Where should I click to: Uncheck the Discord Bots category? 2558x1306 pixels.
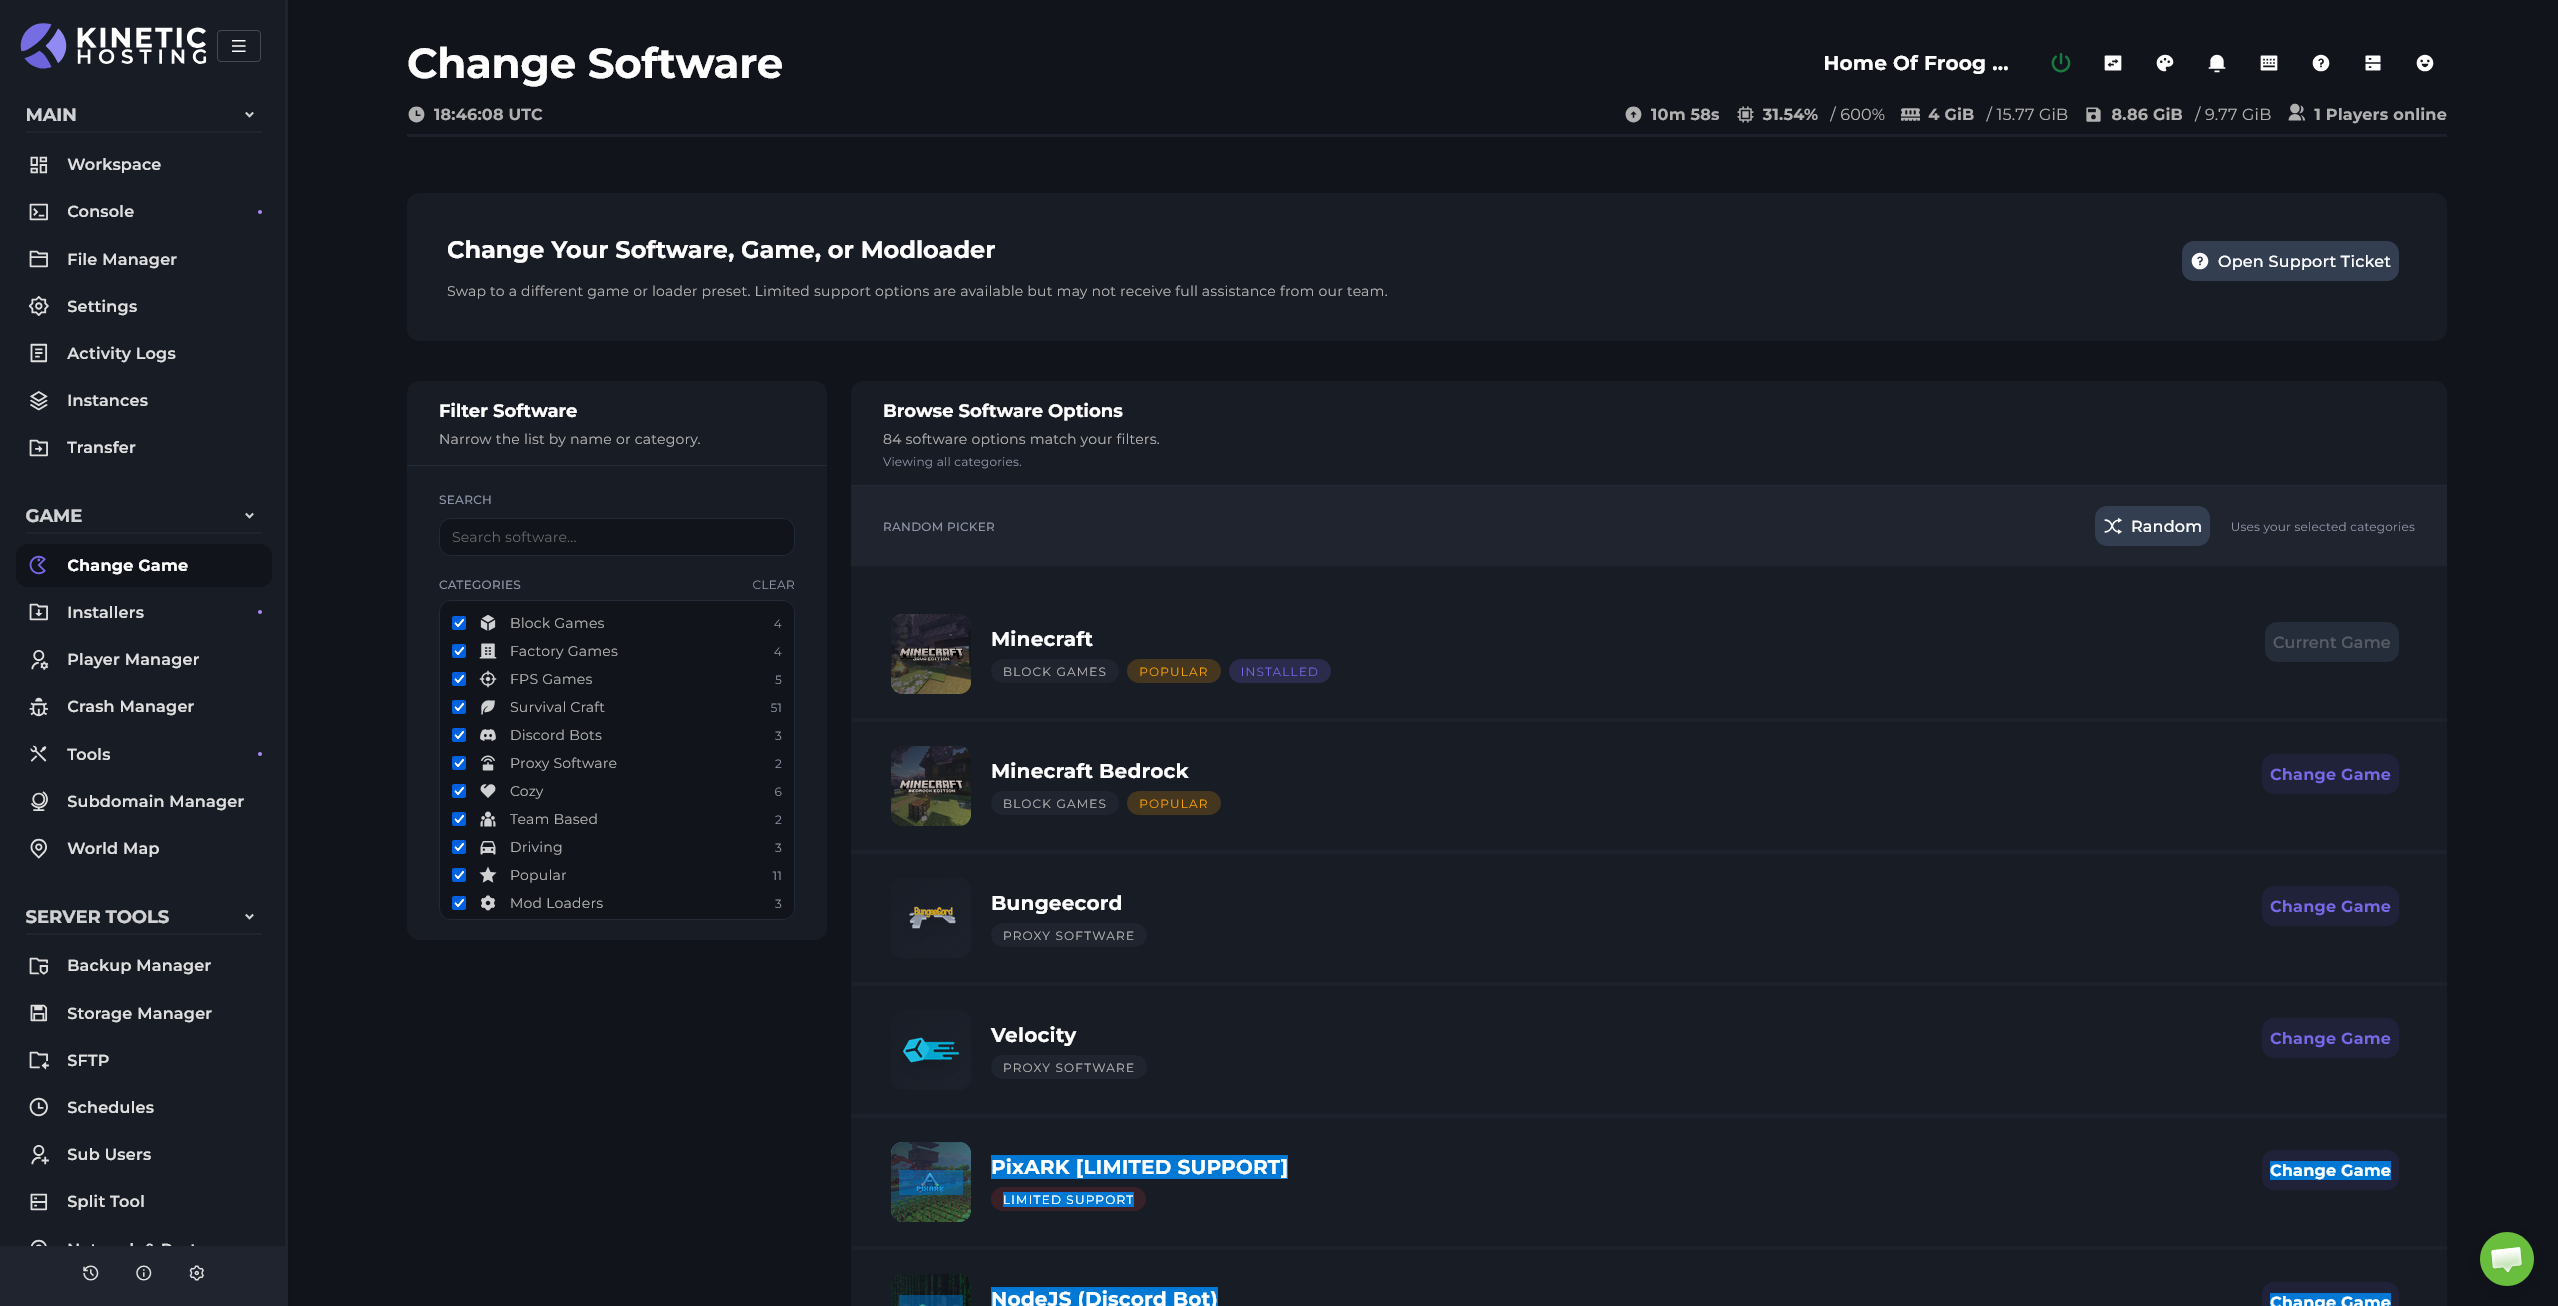[459, 734]
